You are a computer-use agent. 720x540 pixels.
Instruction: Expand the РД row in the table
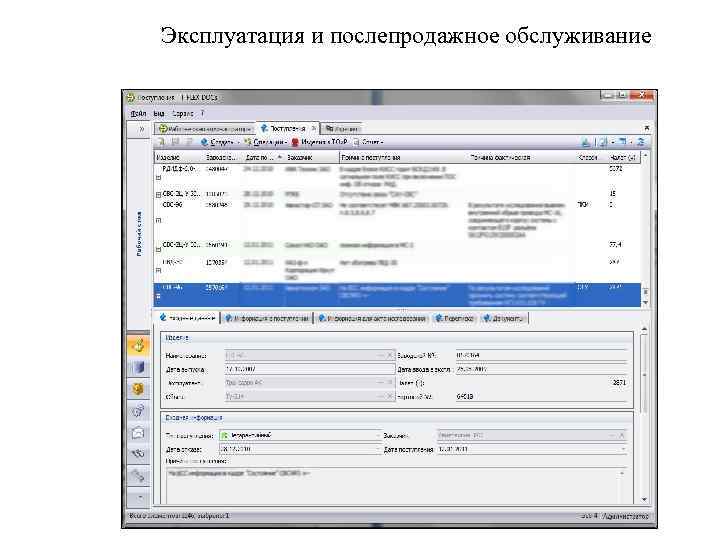pyautogui.click(x=158, y=178)
